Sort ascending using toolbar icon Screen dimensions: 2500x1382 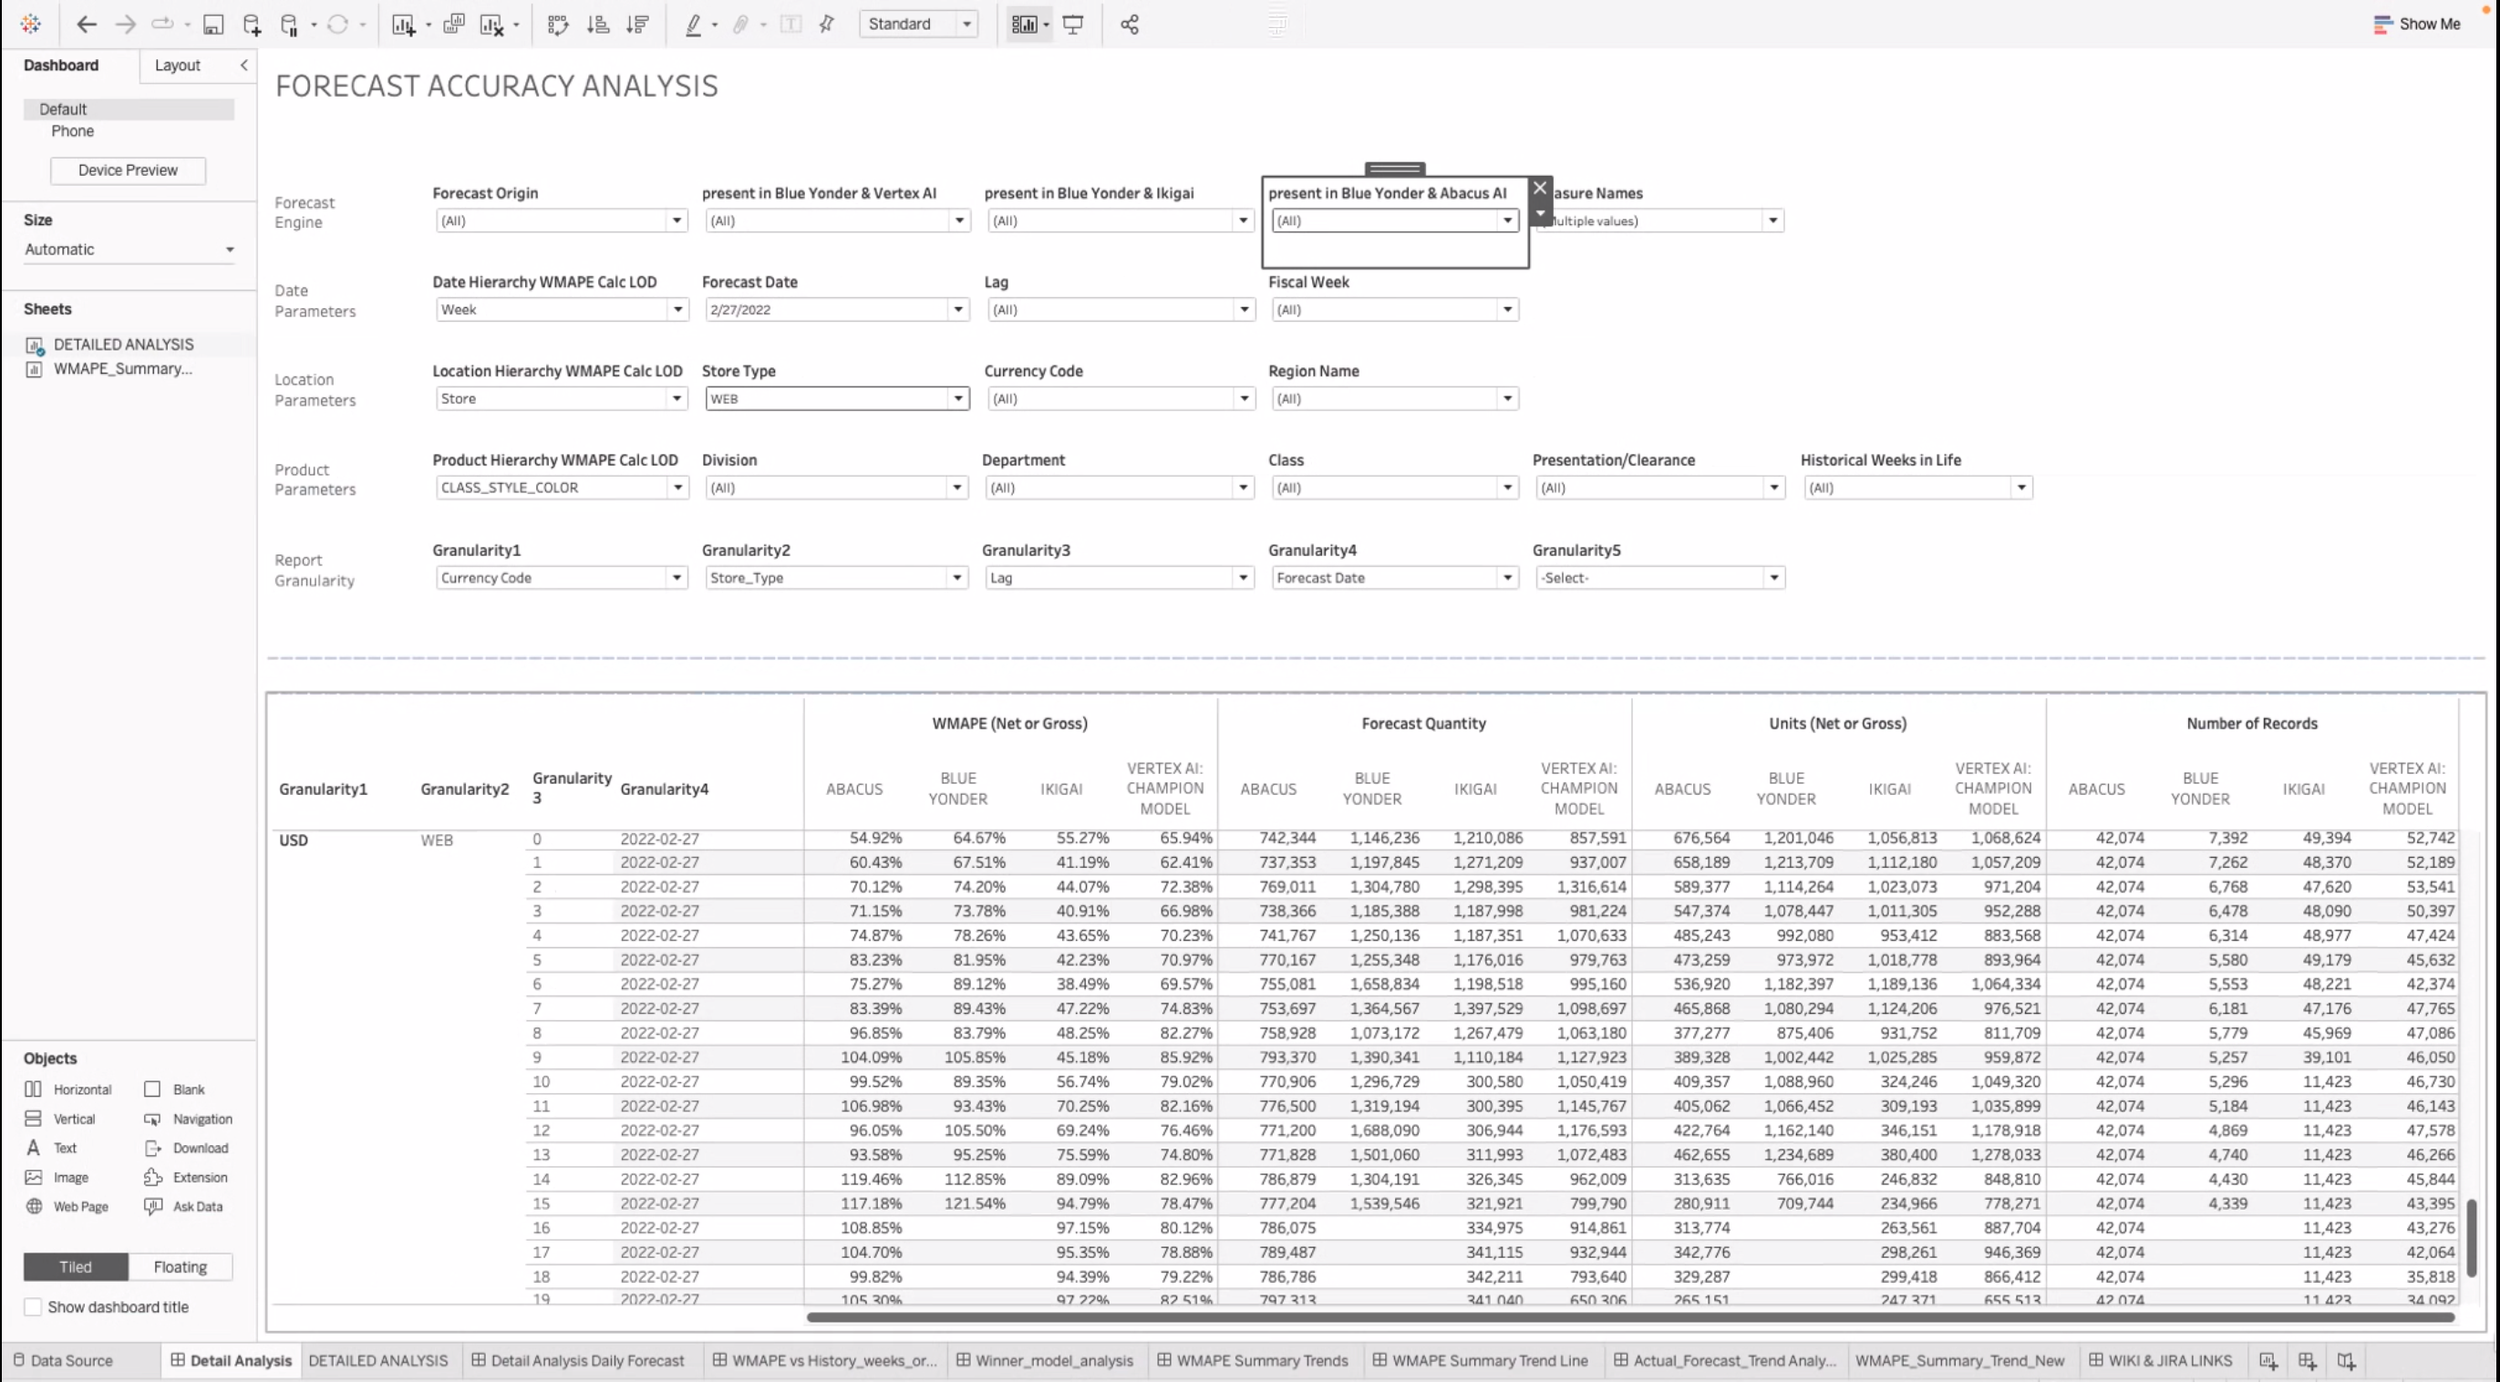[598, 24]
